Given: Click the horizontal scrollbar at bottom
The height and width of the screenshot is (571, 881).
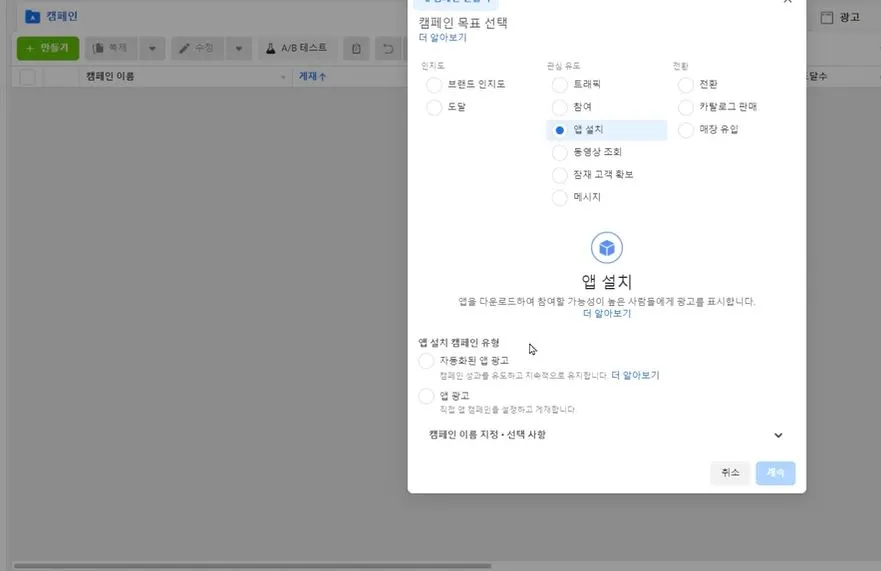Looking at the screenshot, I should [252, 566].
